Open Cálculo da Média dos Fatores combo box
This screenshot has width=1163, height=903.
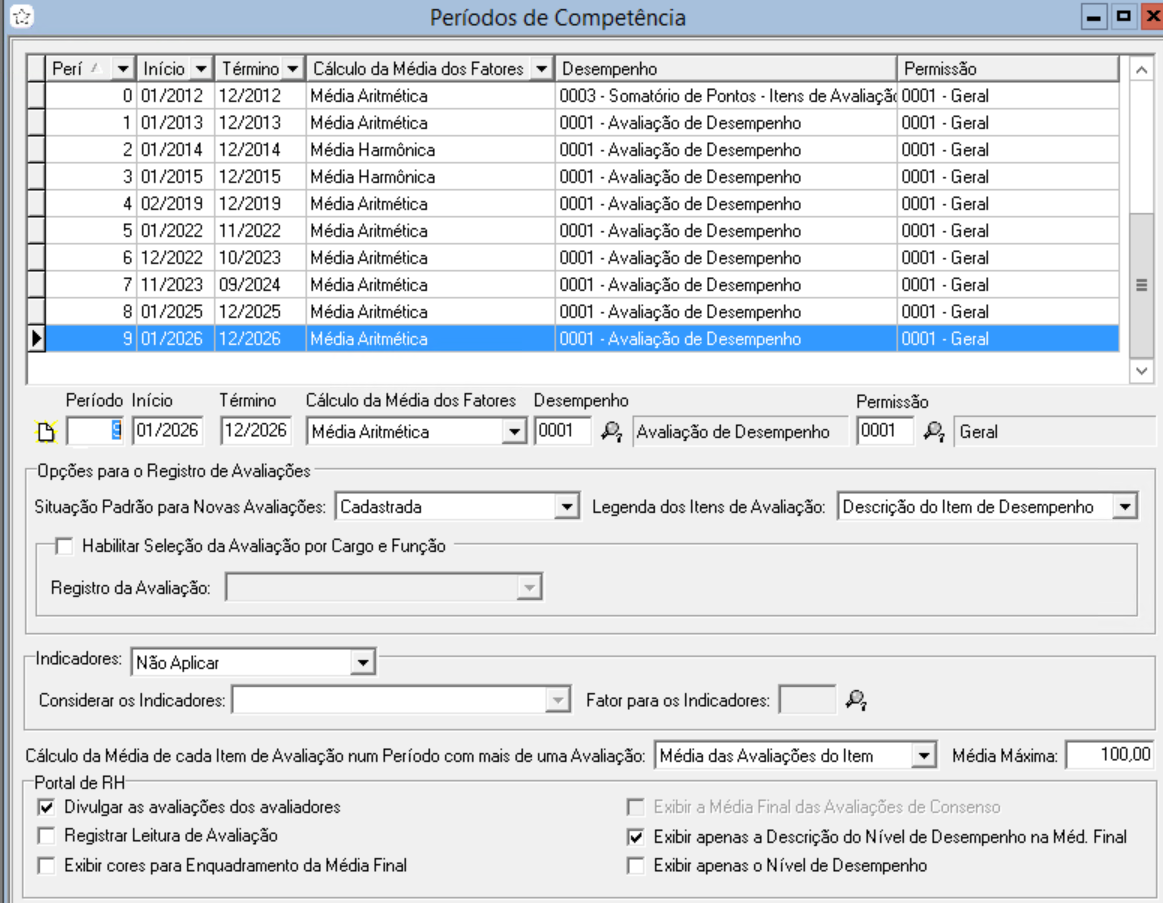[514, 432]
